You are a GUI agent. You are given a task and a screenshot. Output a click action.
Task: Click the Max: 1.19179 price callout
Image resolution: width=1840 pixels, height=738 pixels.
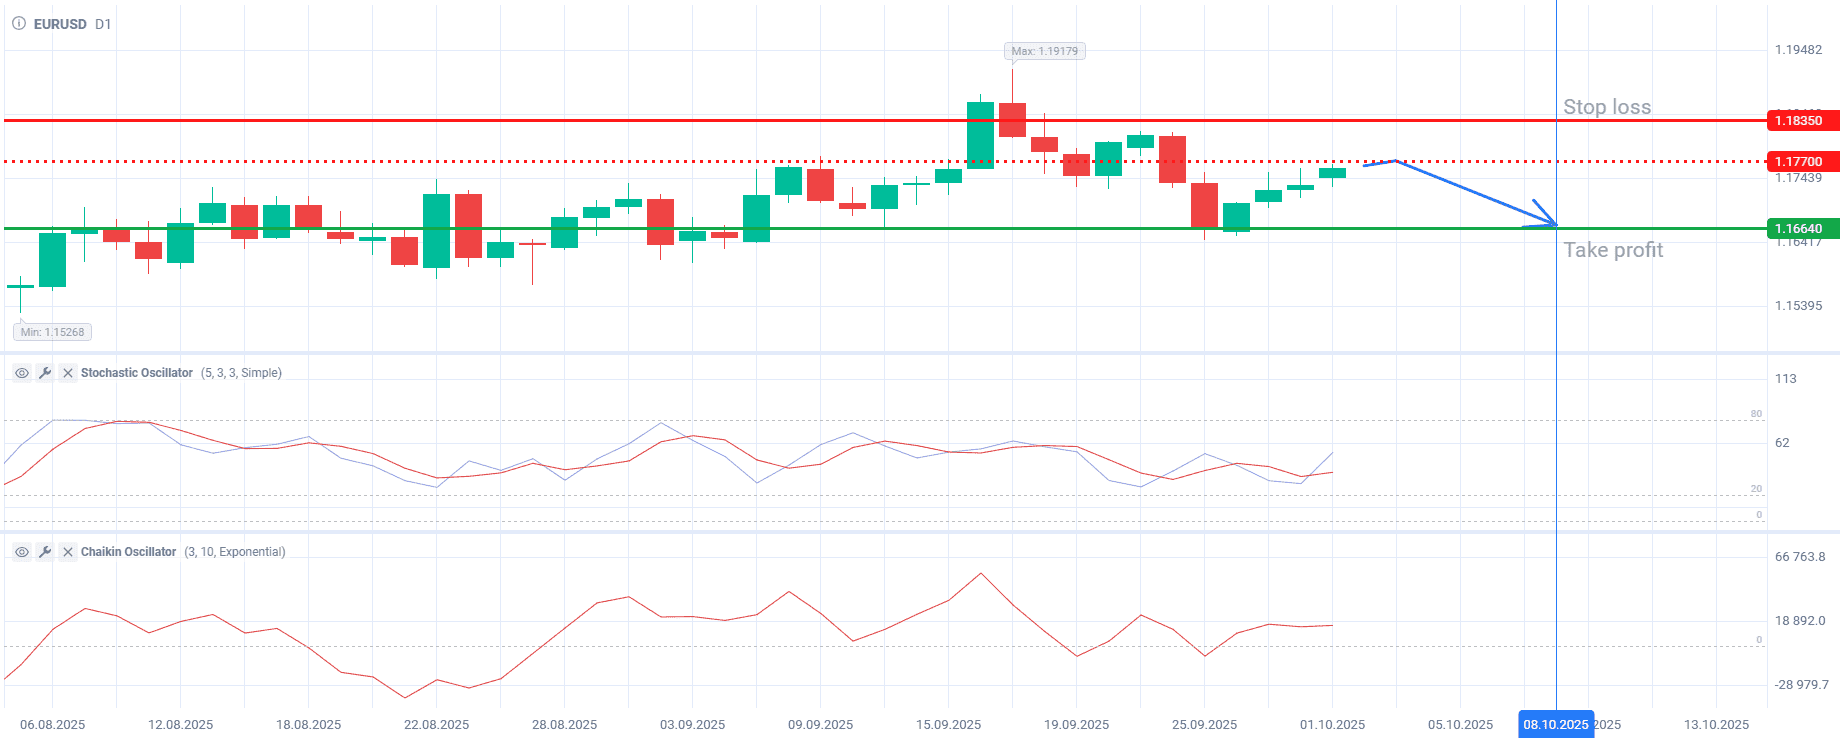pyautogui.click(x=1044, y=51)
